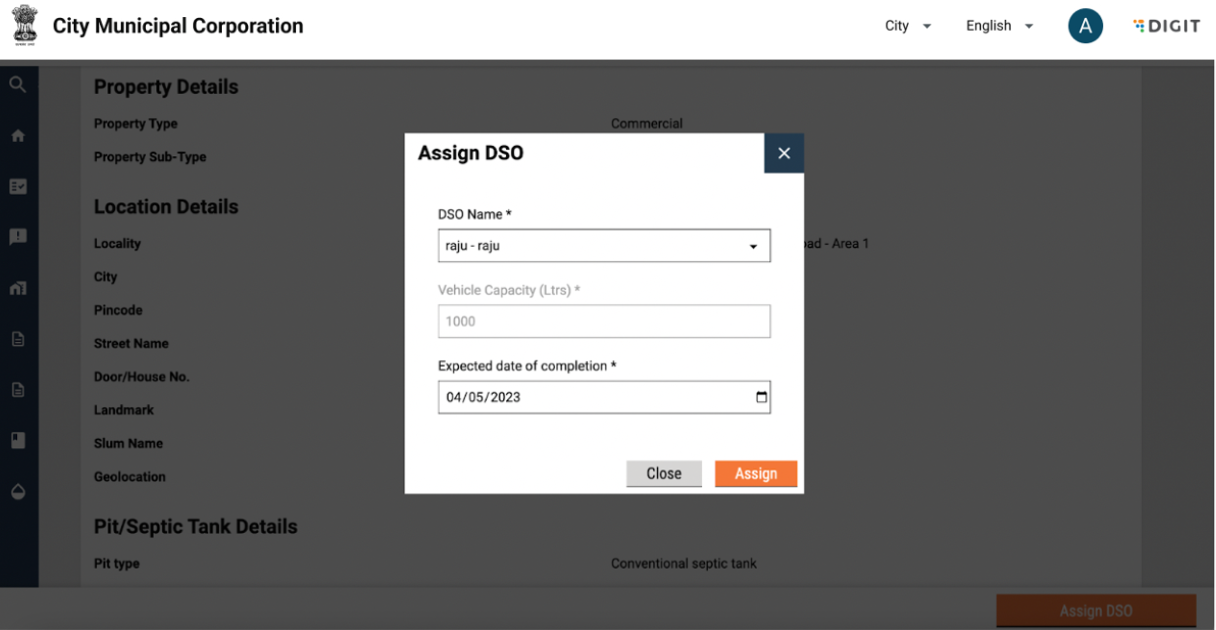Click the DIGIT logo in the header
The image size is (1216, 630).
point(1166,26)
